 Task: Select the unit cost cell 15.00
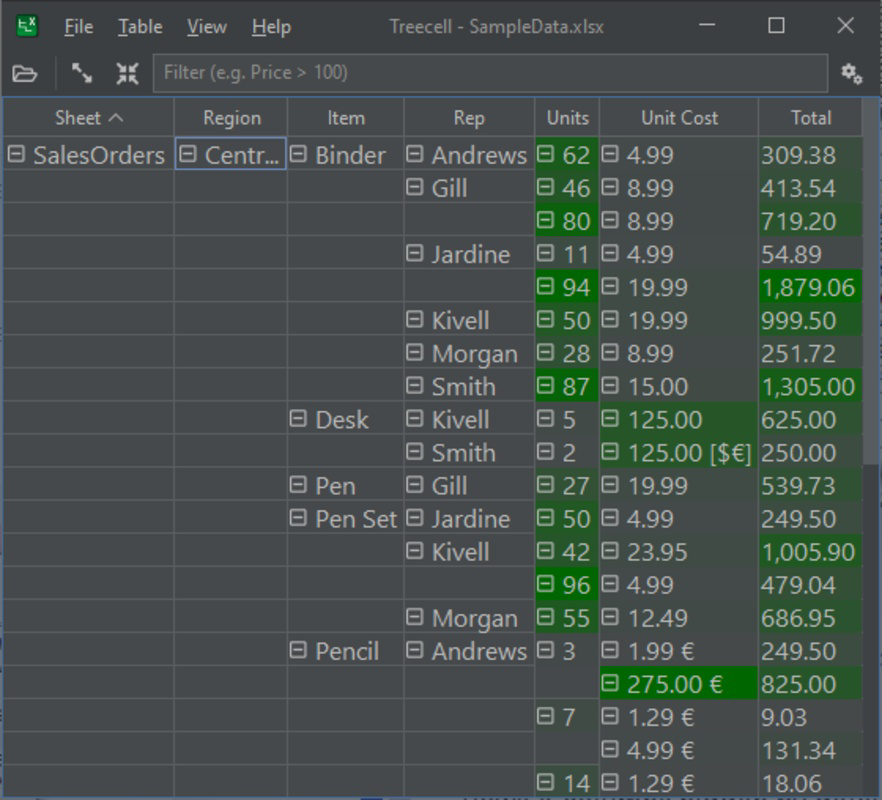tap(679, 386)
